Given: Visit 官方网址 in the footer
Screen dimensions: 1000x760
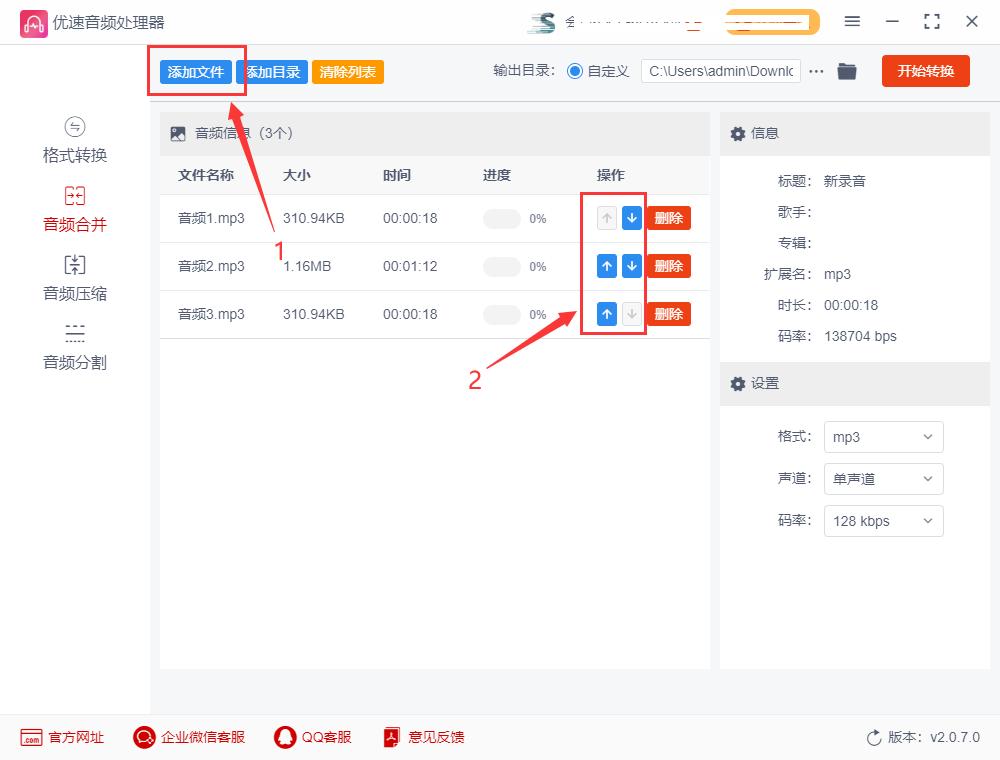Looking at the screenshot, I should pos(62,737).
